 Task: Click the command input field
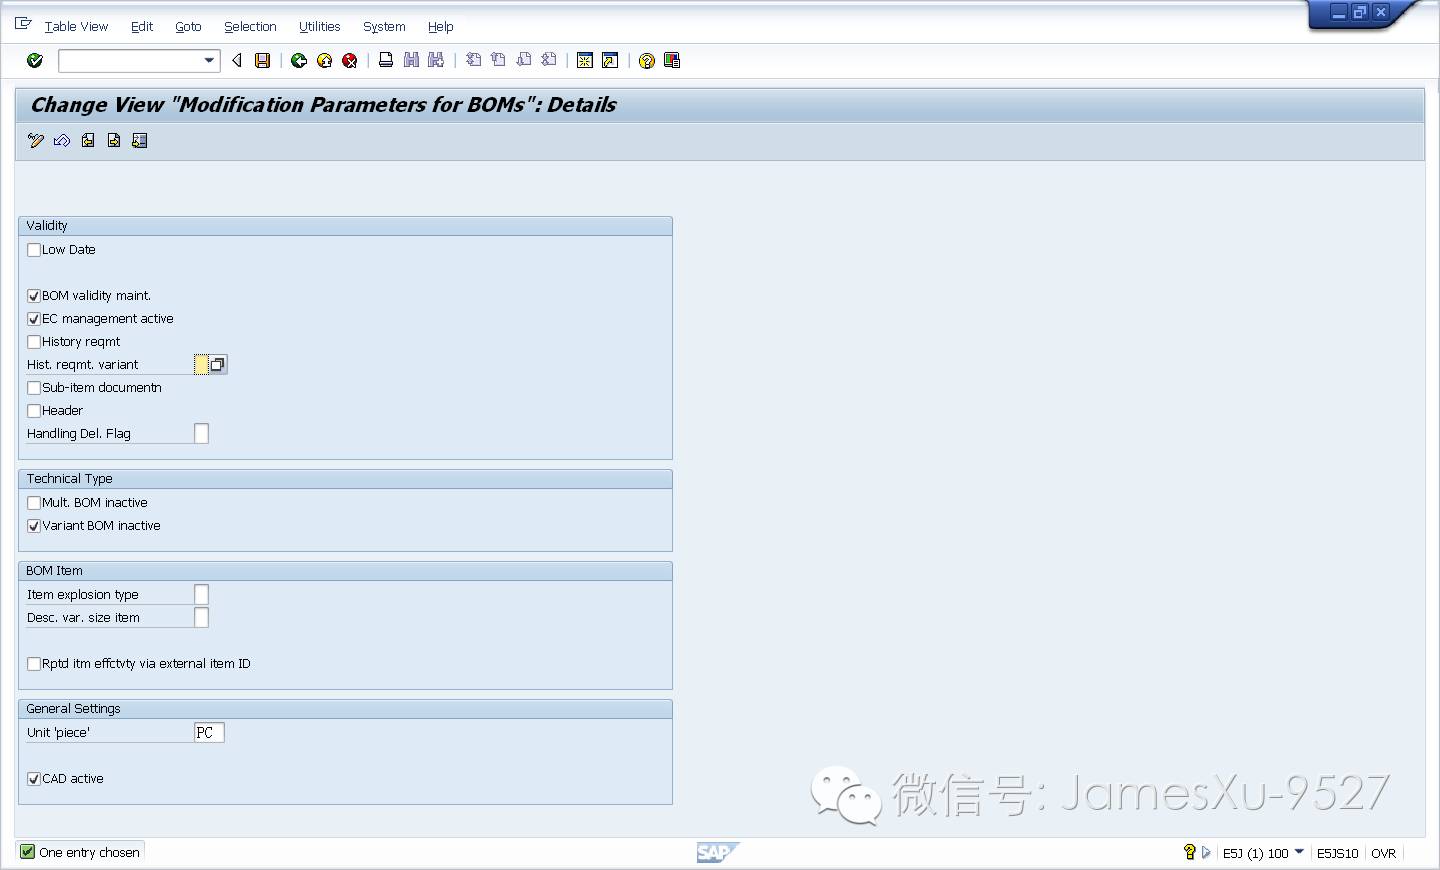point(130,61)
